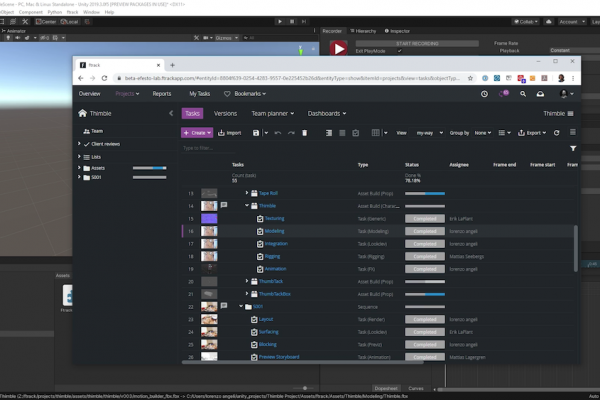The image size is (600, 400).
Task: Open ftrack Reports page
Action: coord(162,94)
